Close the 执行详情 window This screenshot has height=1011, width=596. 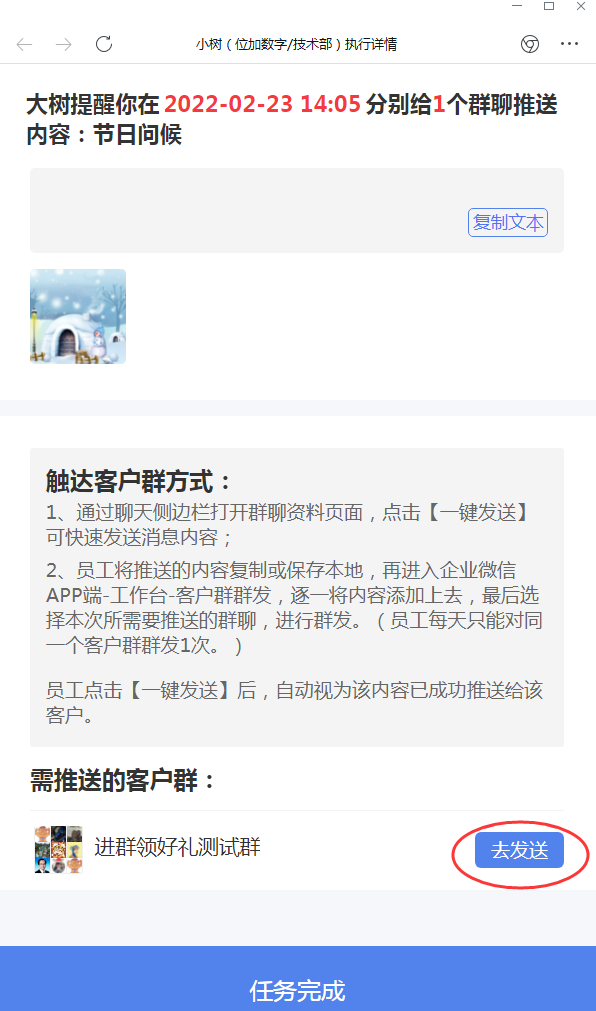click(x=581, y=6)
